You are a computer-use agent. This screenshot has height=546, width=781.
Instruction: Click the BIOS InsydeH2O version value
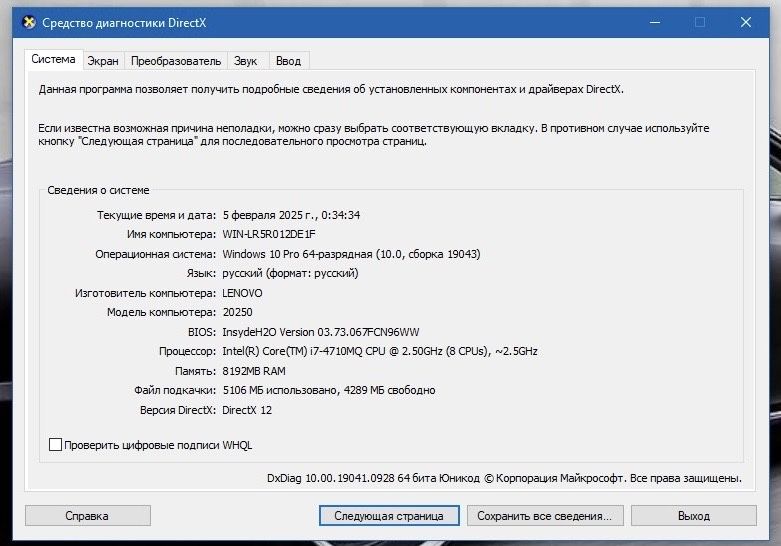tap(320, 332)
